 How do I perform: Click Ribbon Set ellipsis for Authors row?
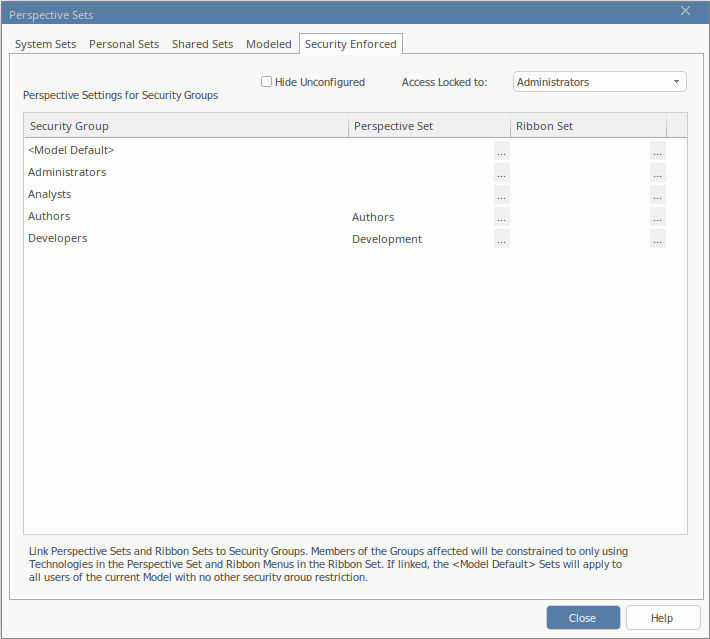pos(657,217)
